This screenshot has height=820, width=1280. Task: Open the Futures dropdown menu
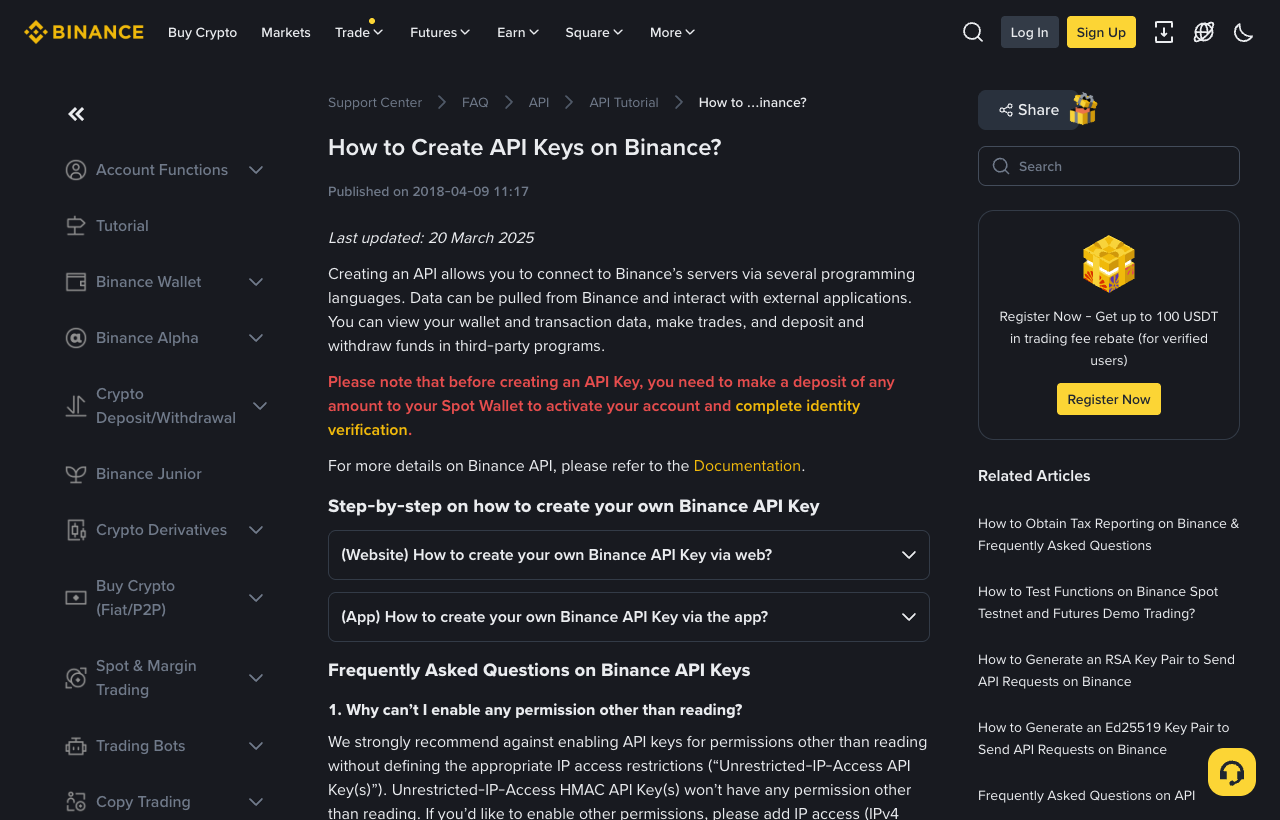click(441, 32)
